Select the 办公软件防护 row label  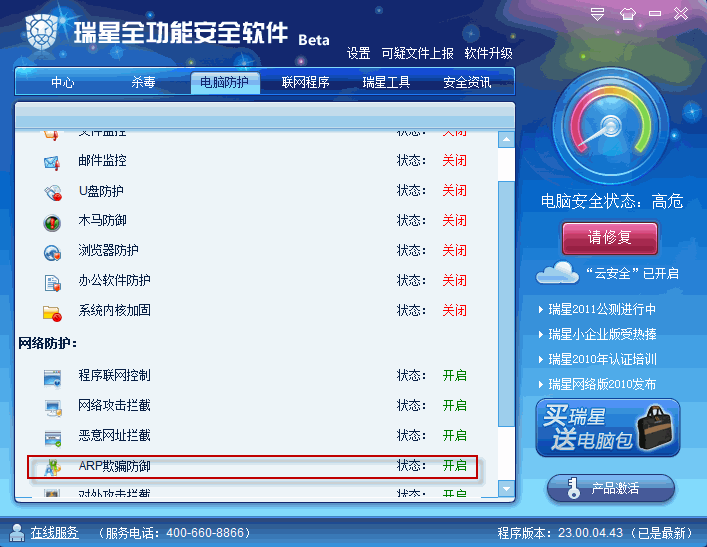click(x=115, y=280)
